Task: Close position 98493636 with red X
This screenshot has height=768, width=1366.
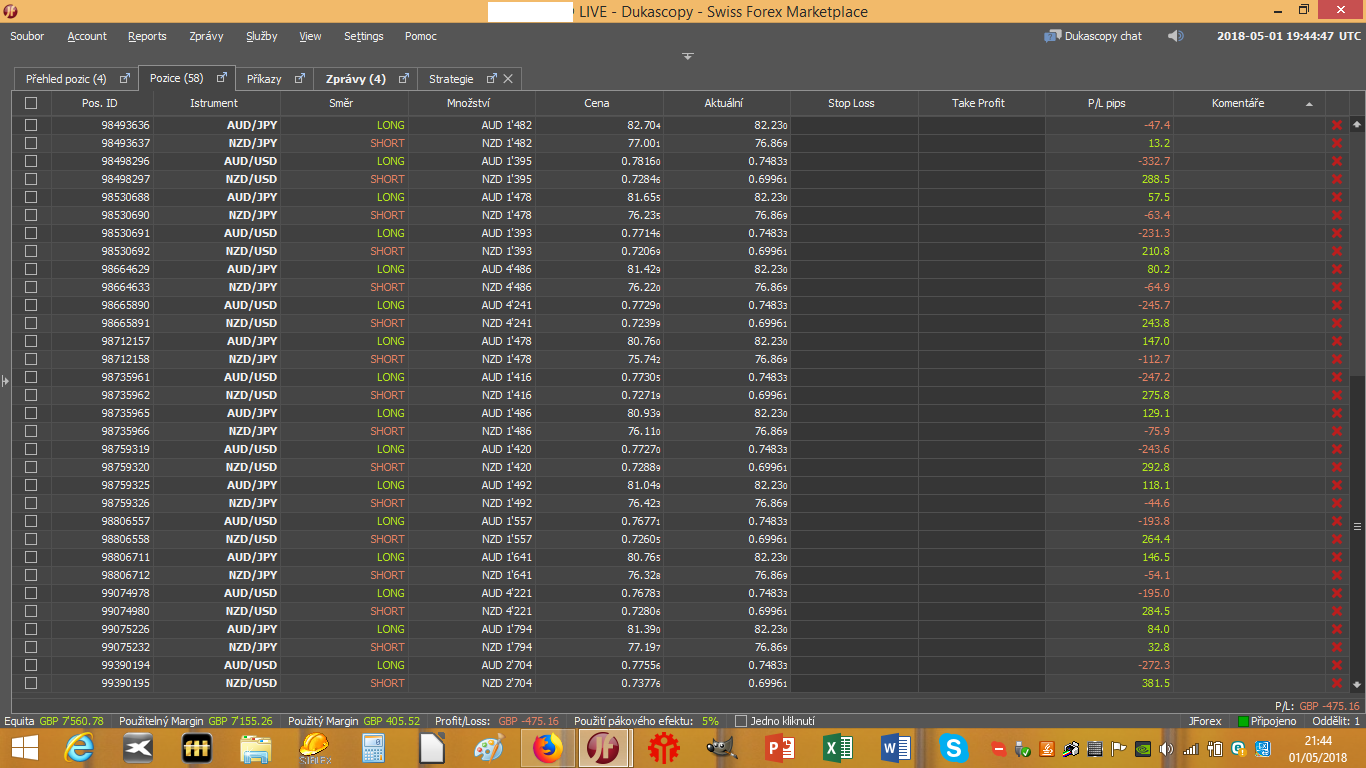Action: [1336, 125]
